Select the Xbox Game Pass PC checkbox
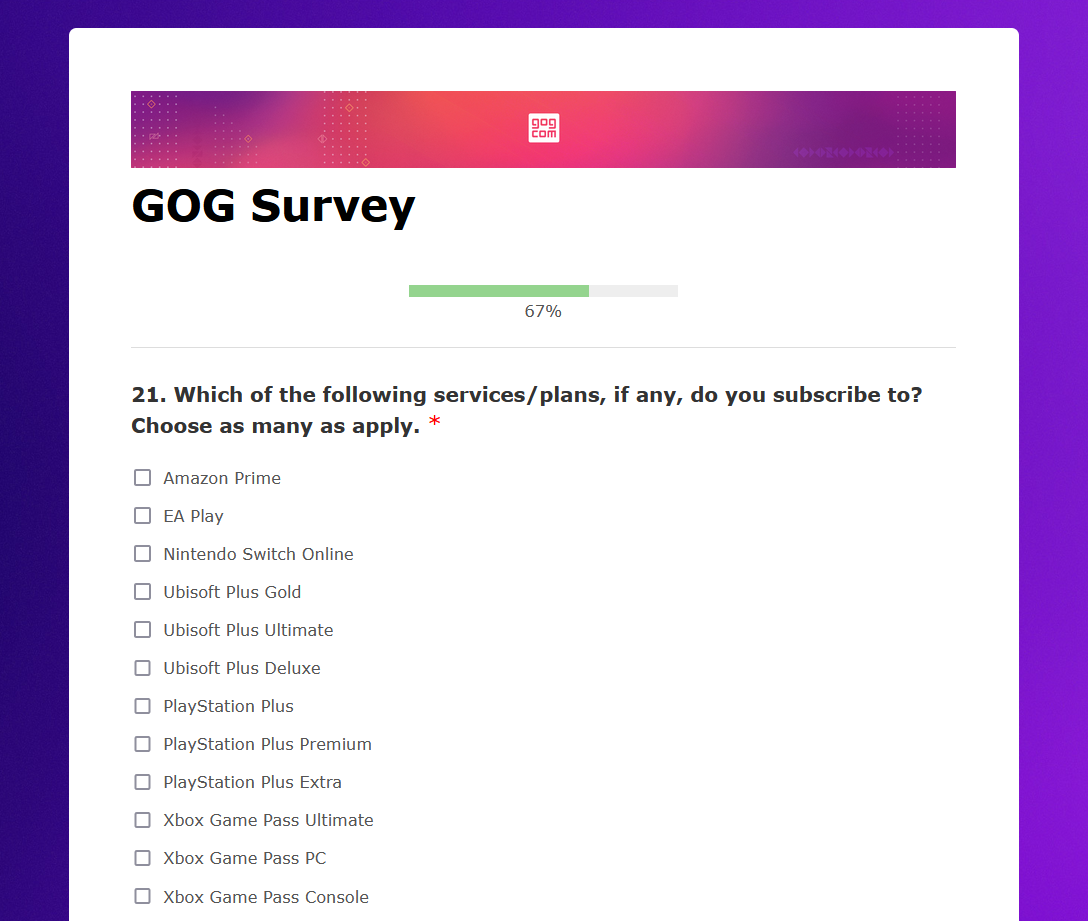 [x=142, y=859]
